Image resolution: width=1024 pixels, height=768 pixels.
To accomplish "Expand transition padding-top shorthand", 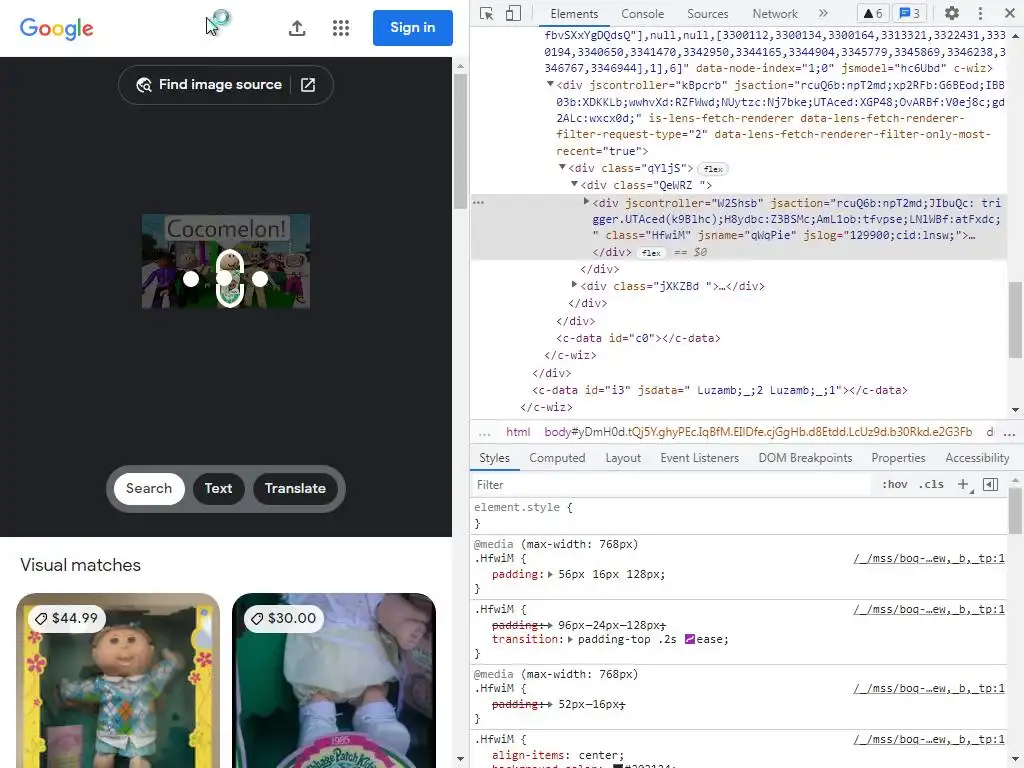I will pyautogui.click(x=570, y=639).
